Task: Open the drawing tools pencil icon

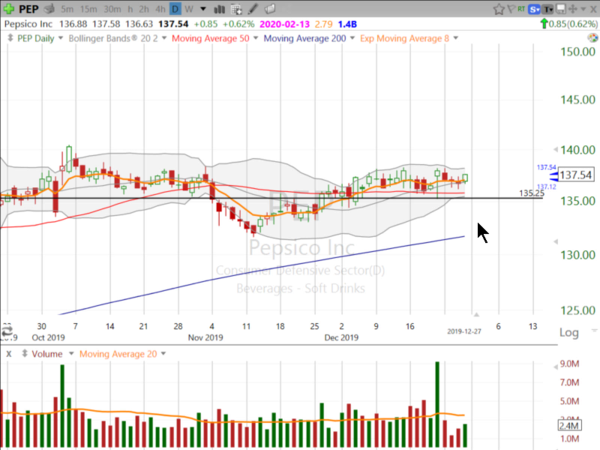Action: click(253, 9)
